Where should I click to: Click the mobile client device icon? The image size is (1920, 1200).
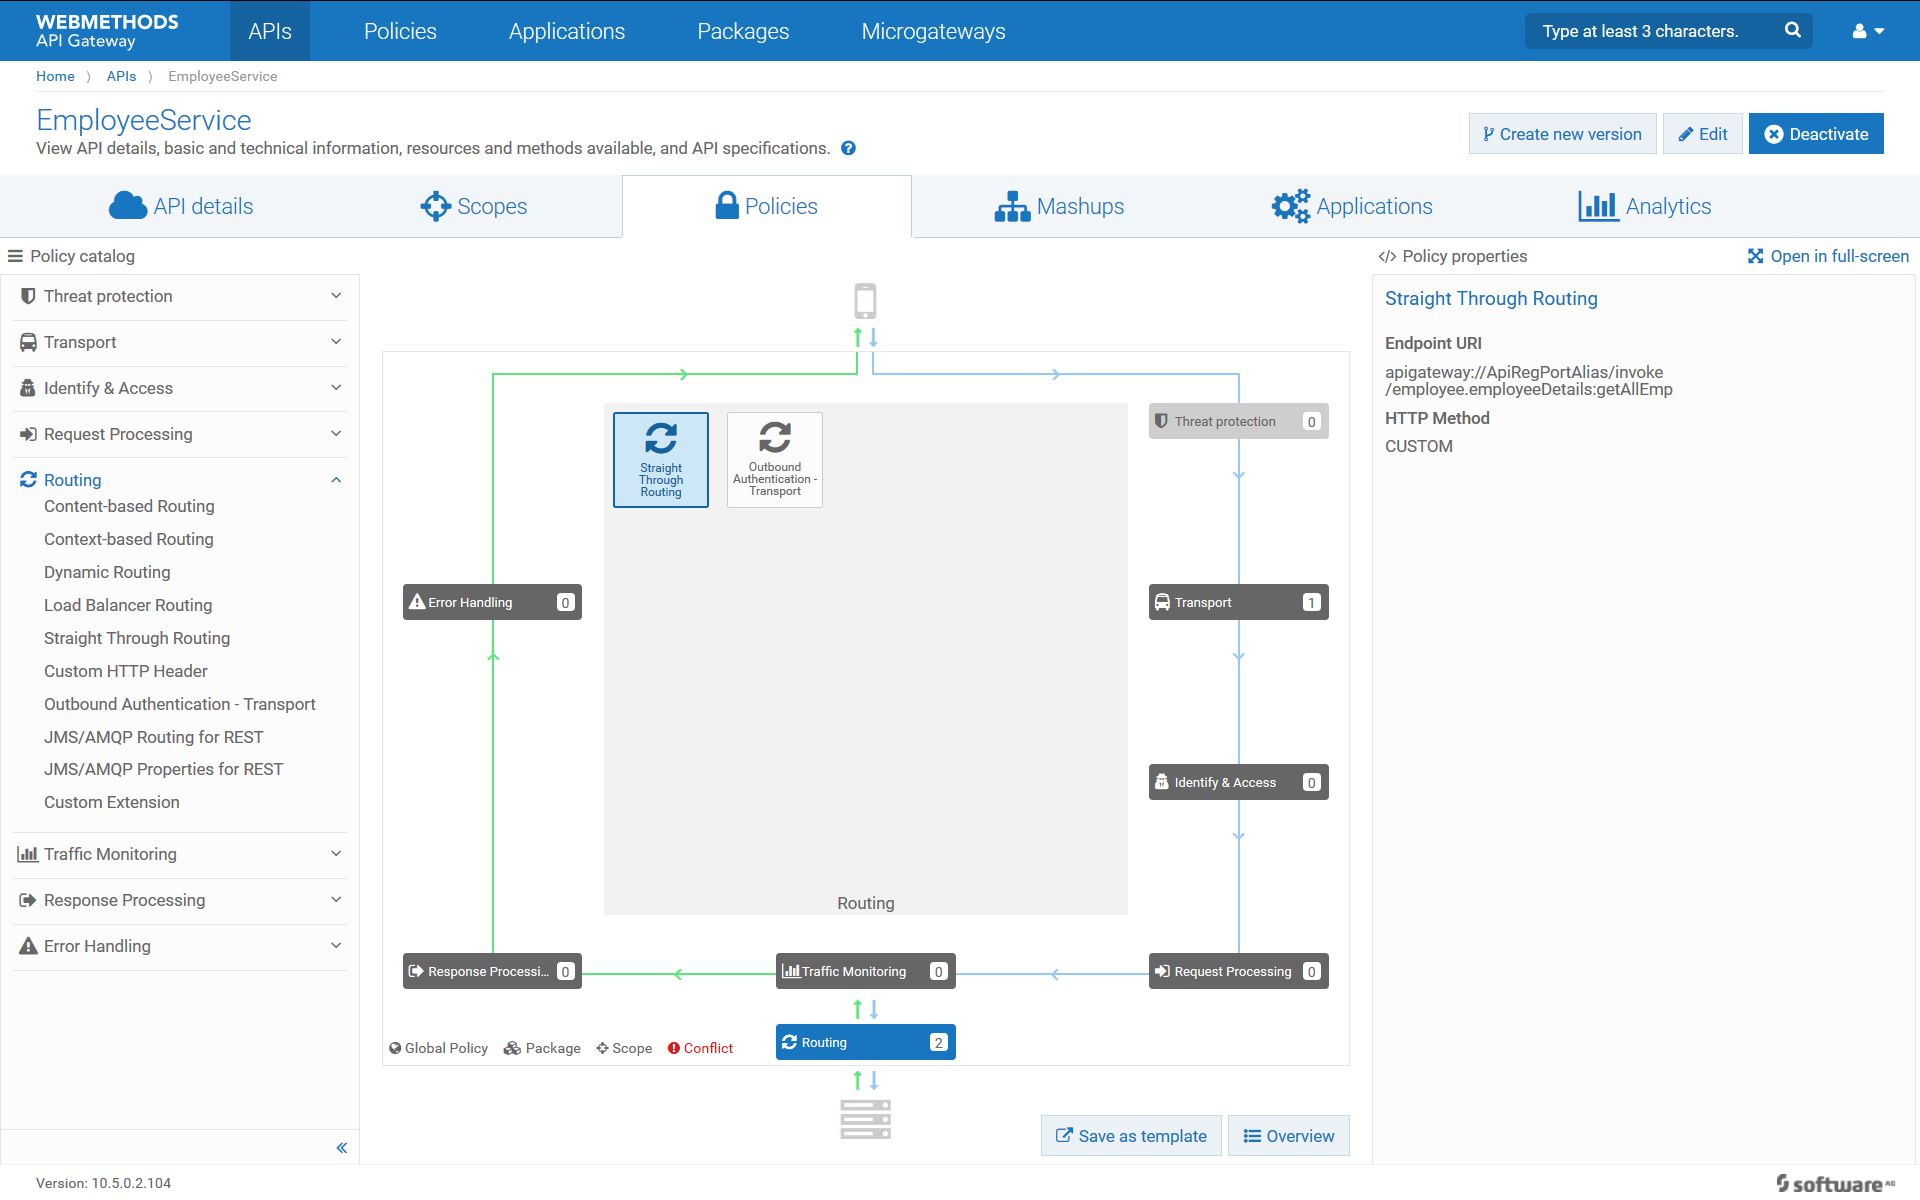865,301
